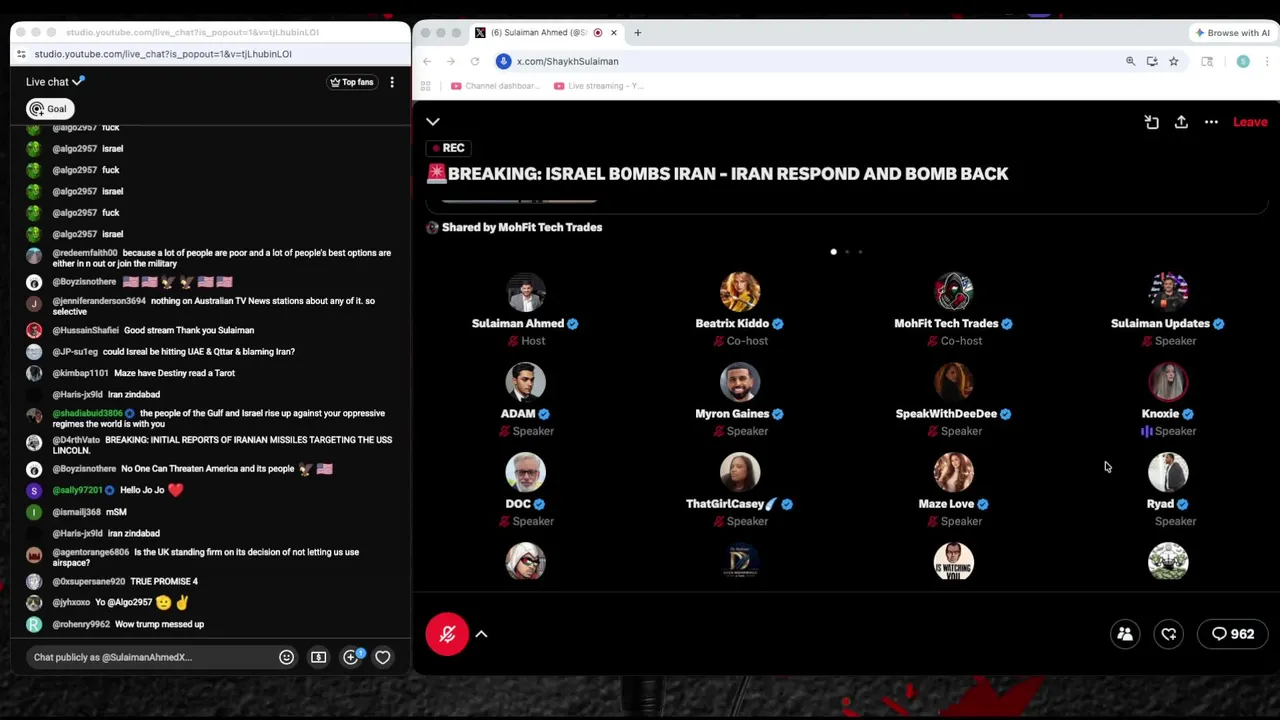
Task: Open the emoji picker in live chat
Action: (x=286, y=657)
